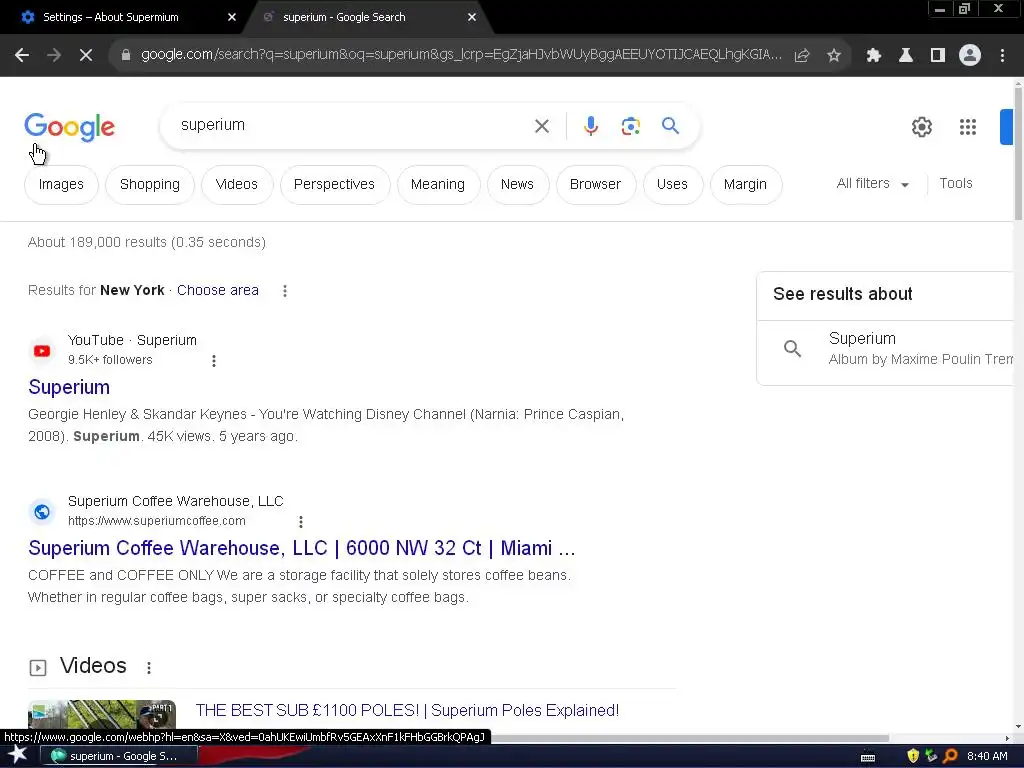The height and width of the screenshot is (768, 1024).
Task: Select the Uses filter chip
Action: pyautogui.click(x=672, y=184)
